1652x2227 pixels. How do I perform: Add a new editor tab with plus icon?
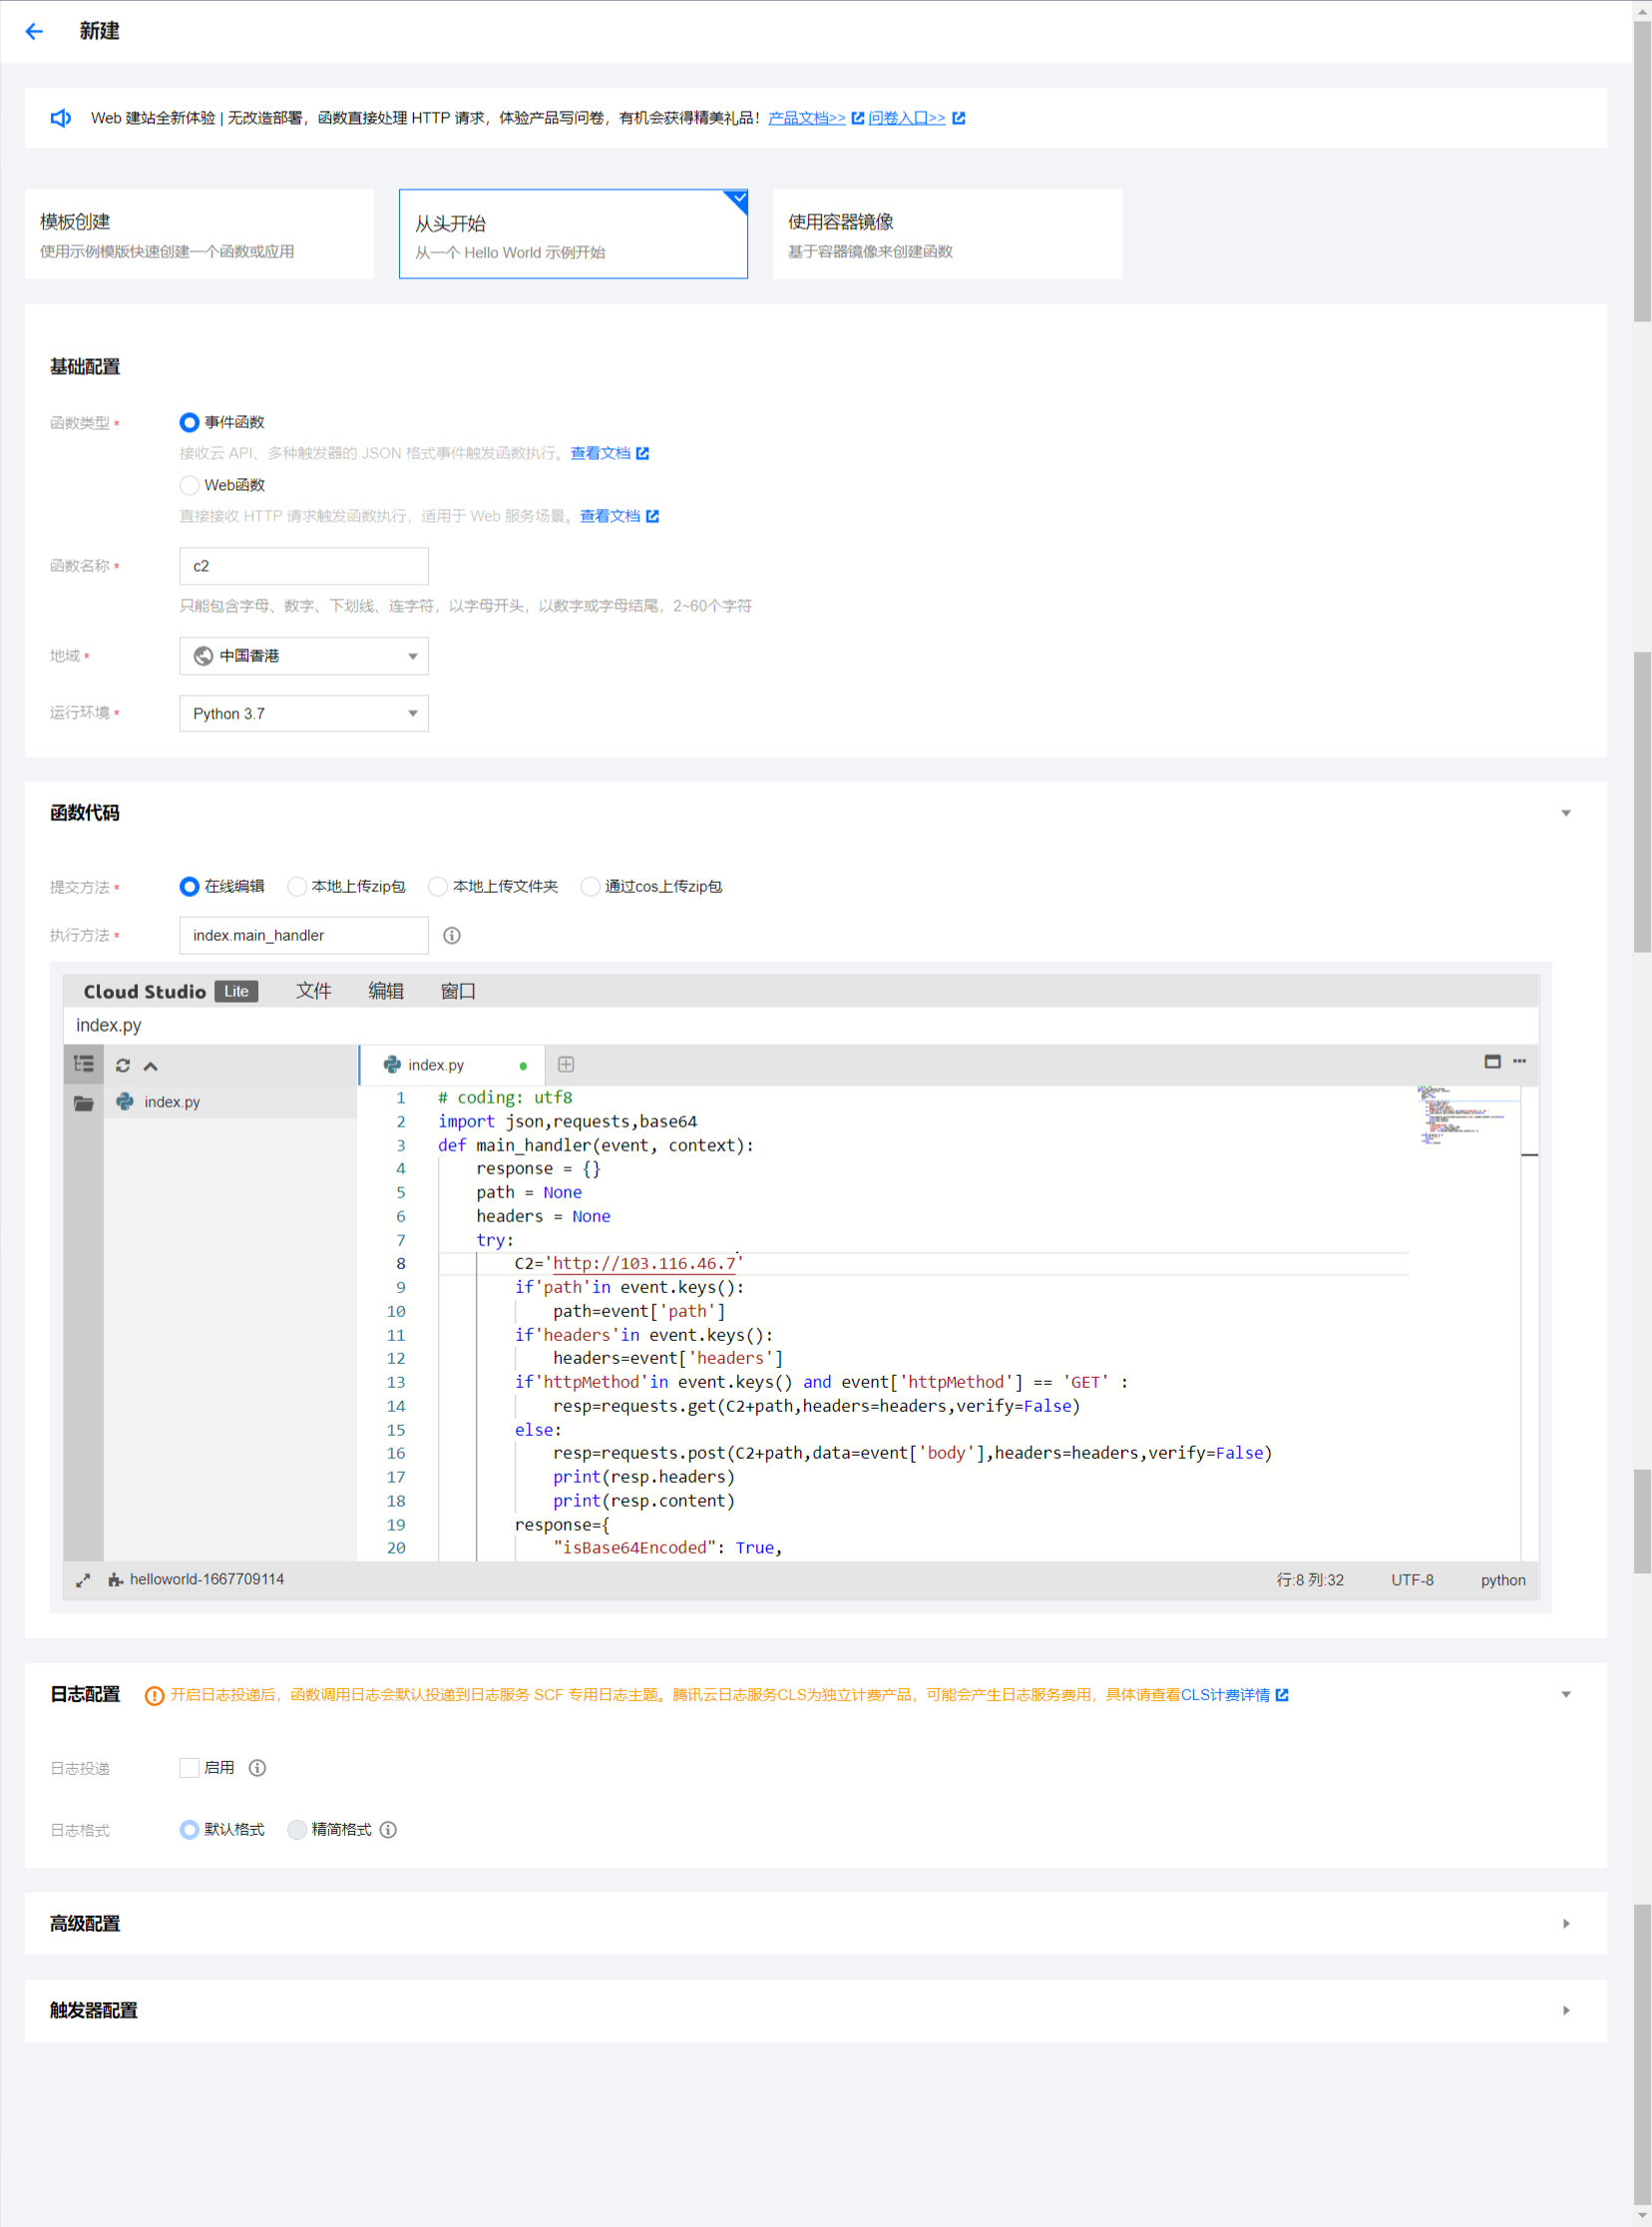566,1064
